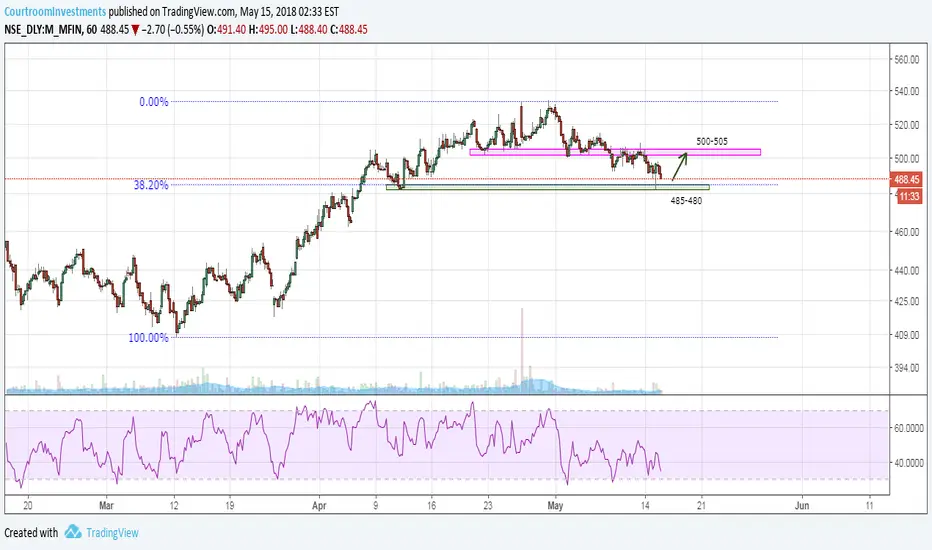
Task: Click the TradingView logo icon at the bottom
Action: [x=73, y=532]
